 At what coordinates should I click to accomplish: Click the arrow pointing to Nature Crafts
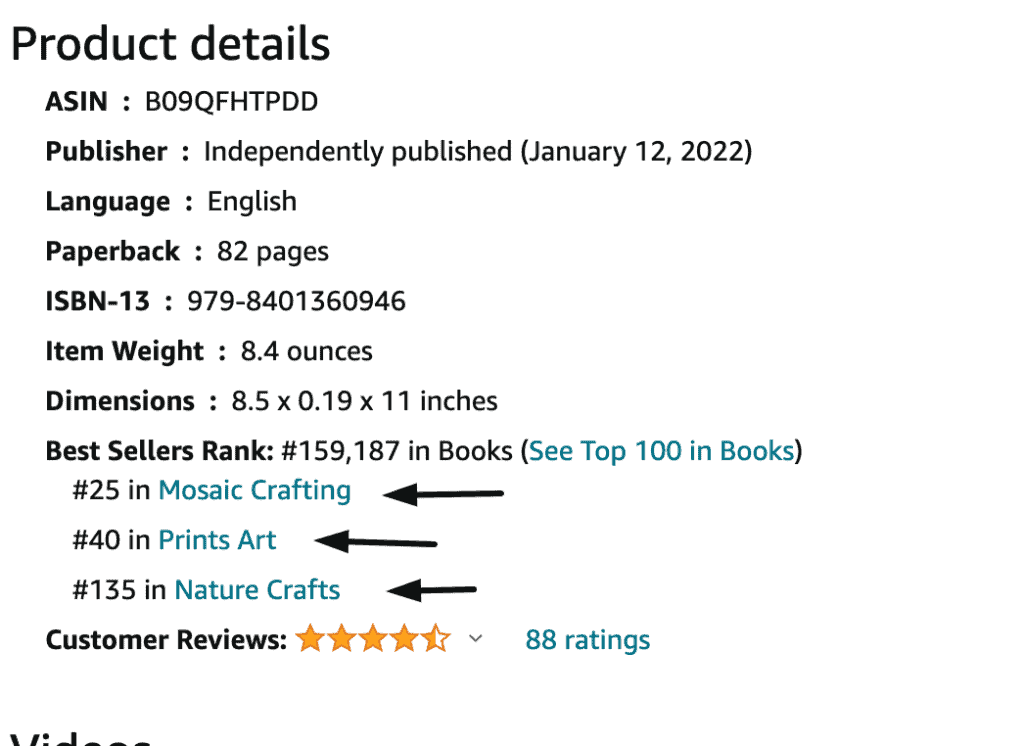pos(432,591)
